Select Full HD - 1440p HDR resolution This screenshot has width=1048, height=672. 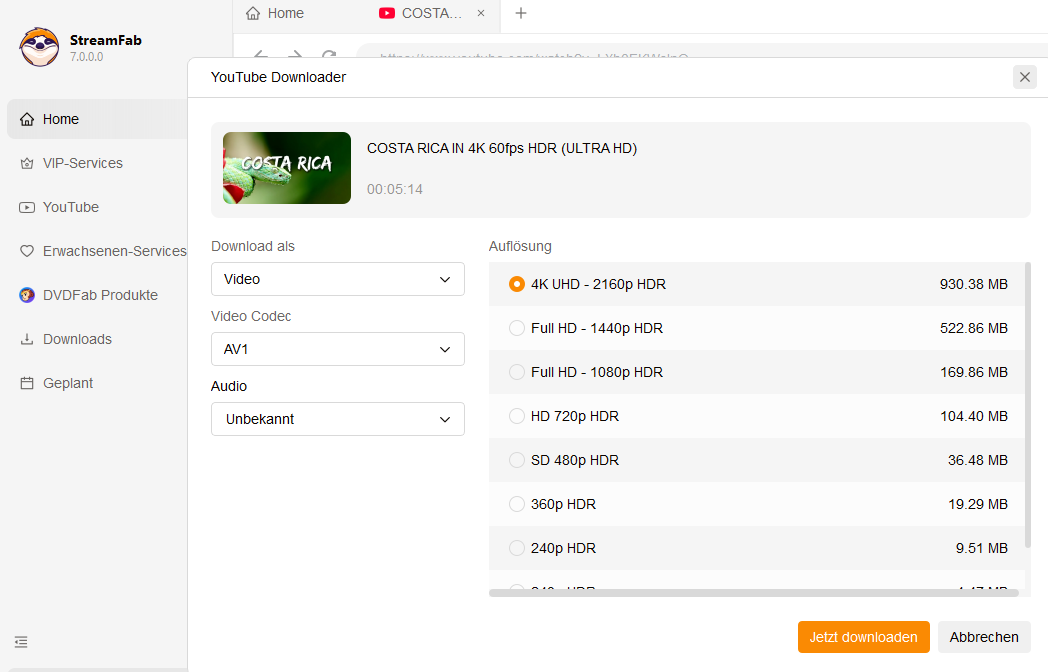point(517,328)
